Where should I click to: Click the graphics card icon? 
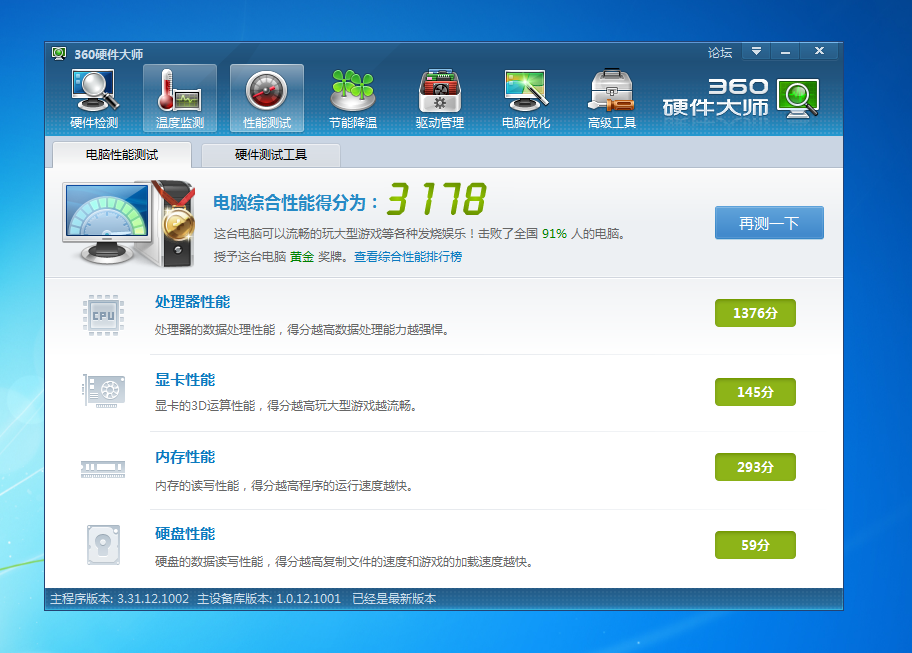(103, 390)
